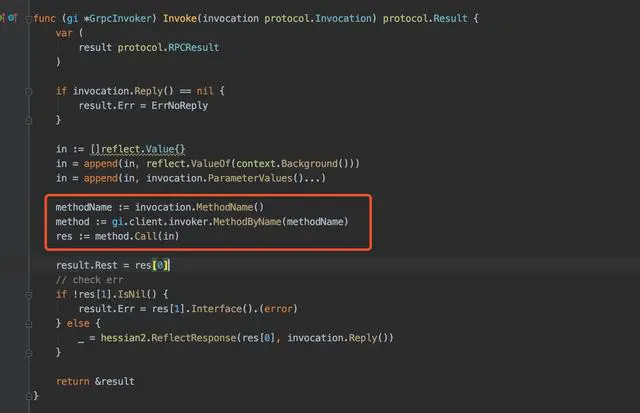Click the ReflectResponse function call
This screenshot has width=640, height=413.
[x=194, y=338]
